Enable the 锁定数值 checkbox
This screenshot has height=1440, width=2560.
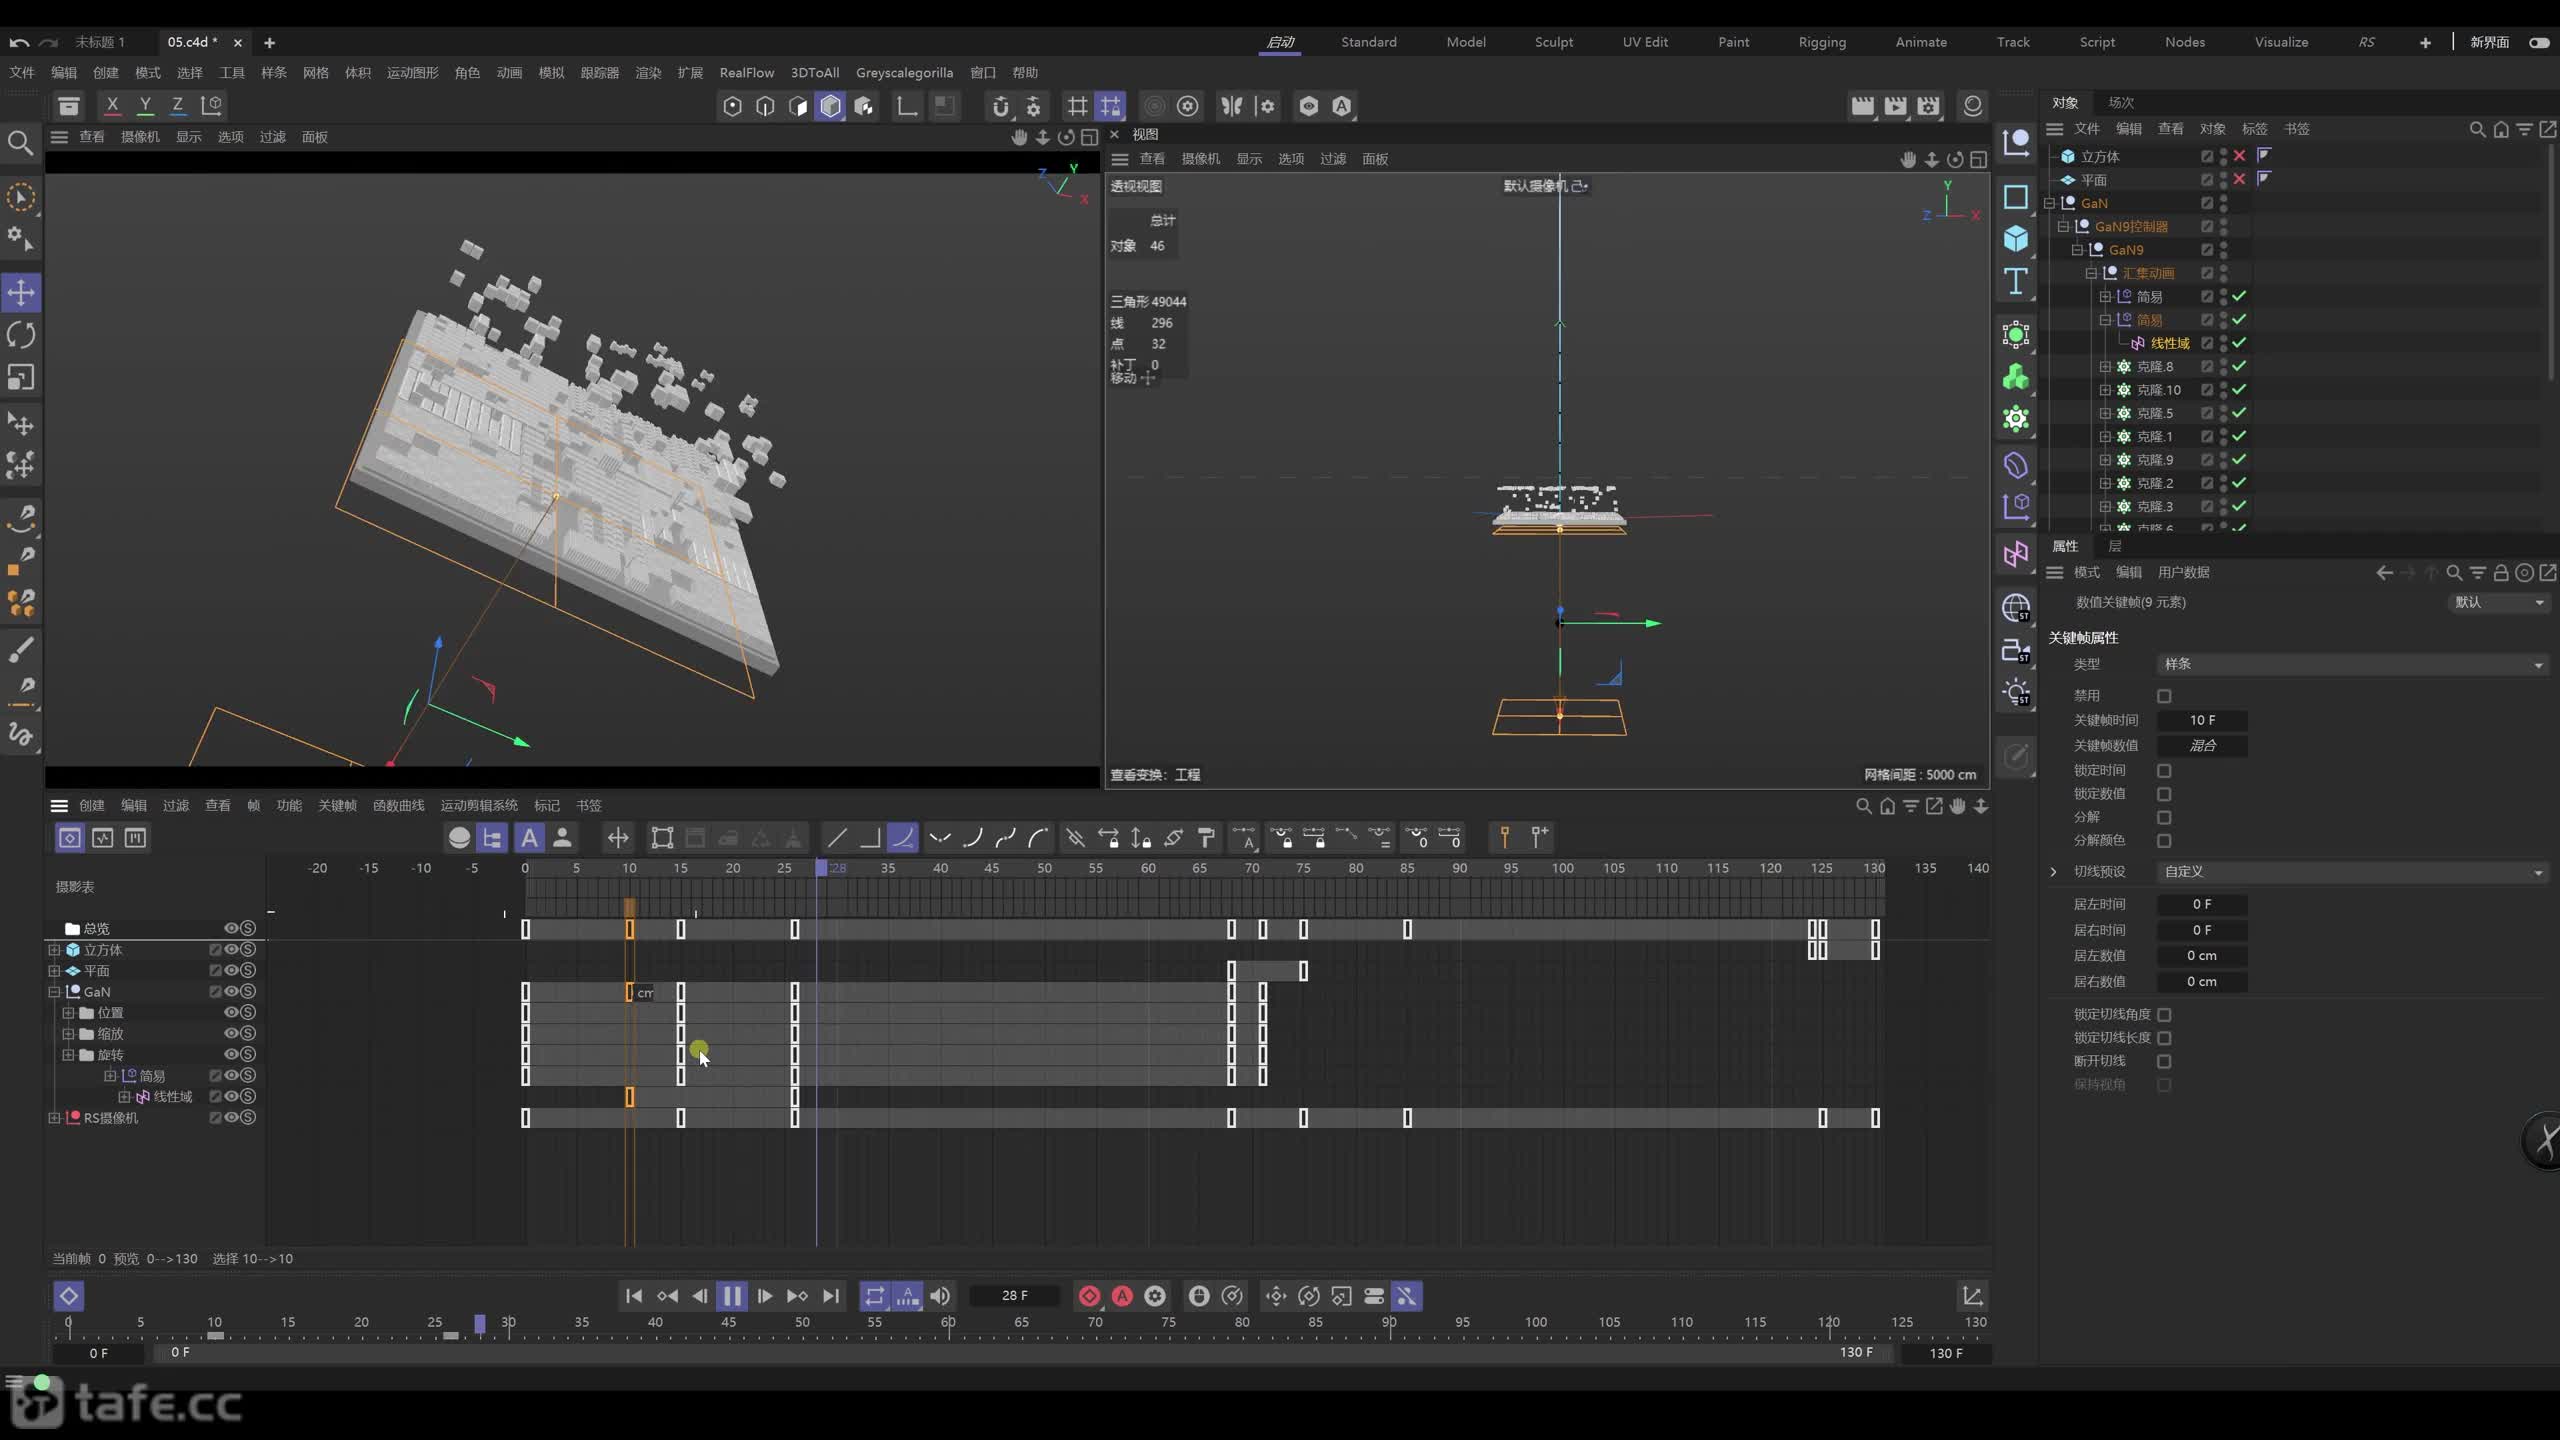(2164, 794)
